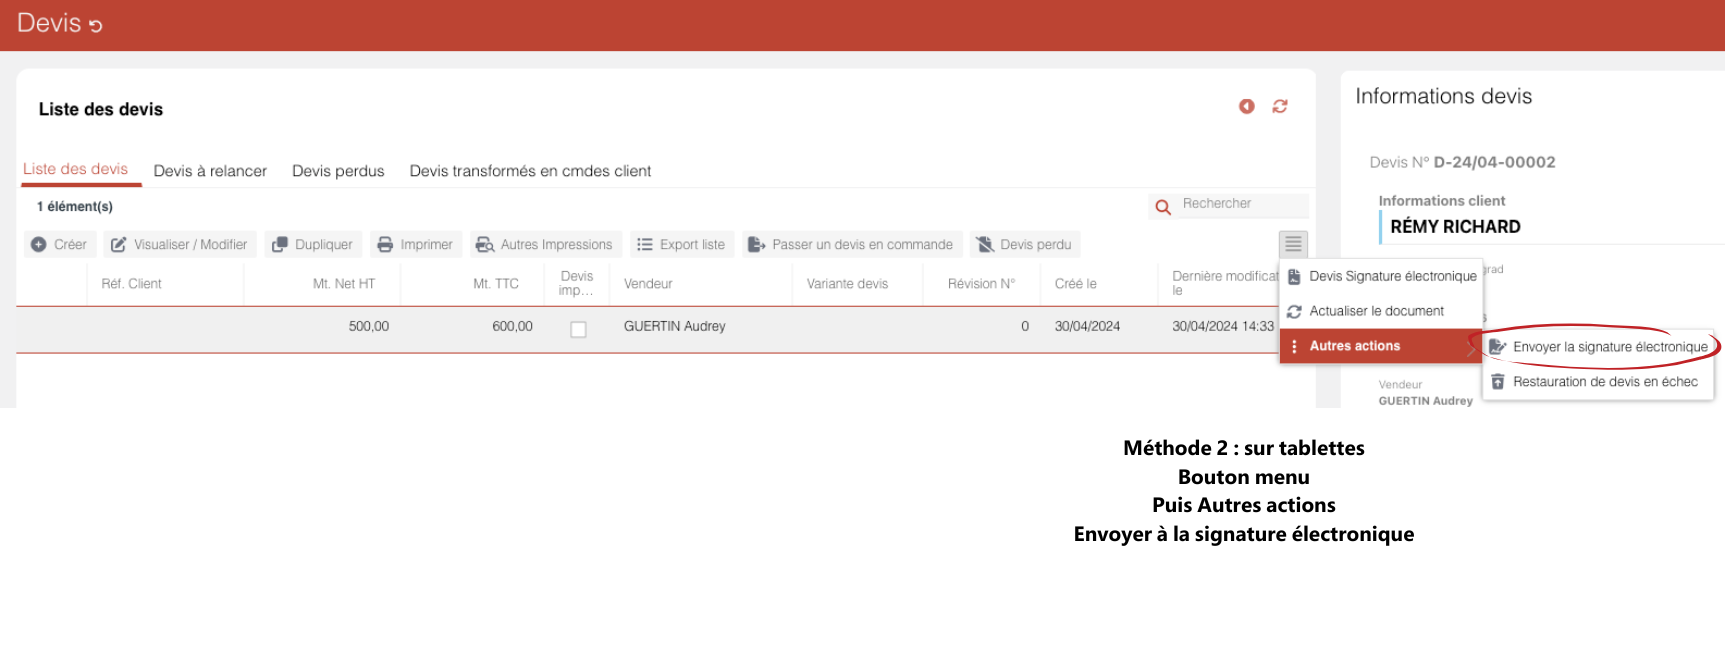Viewport: 1725px width, 645px height.
Task: Click Visualiser / Modifier button
Action: (180, 244)
